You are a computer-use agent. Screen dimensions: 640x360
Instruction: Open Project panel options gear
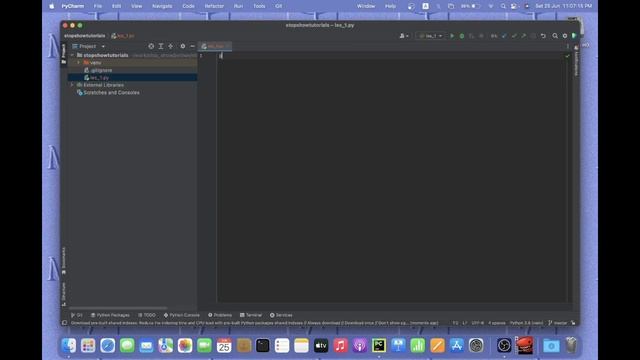coord(182,46)
